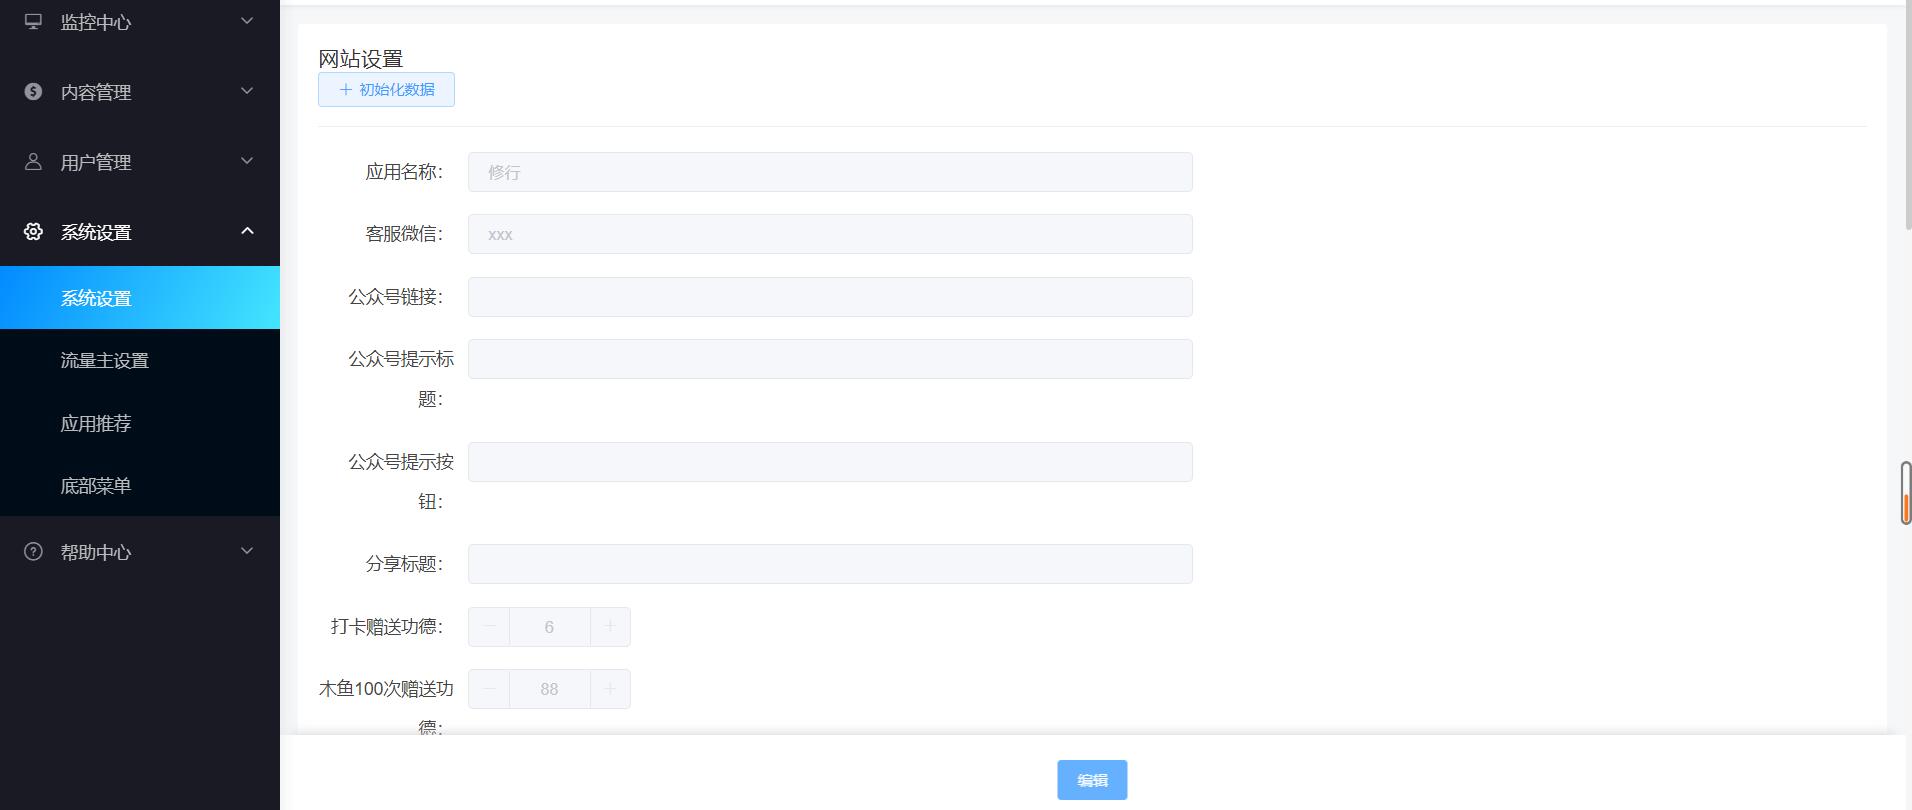Click the user icon beside 用户管理
The width and height of the screenshot is (1912, 810).
[33, 161]
